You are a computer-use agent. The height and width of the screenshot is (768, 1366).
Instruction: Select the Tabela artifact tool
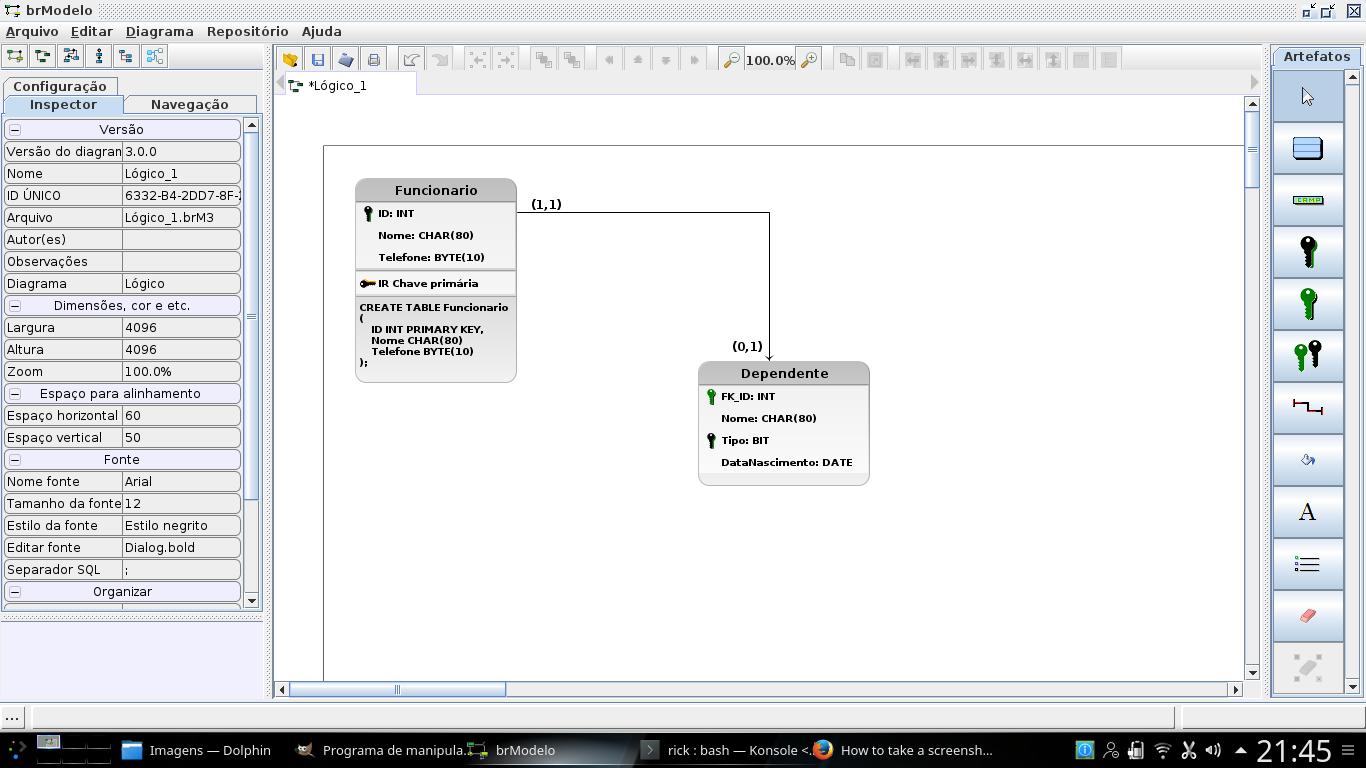(x=1308, y=147)
